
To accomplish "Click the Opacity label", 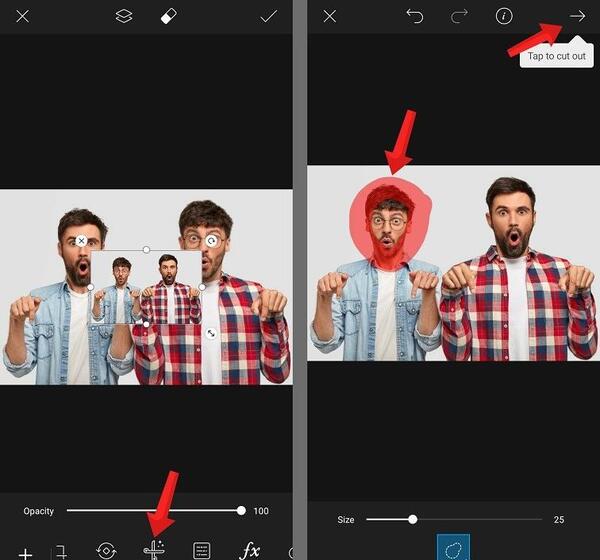I will coord(38,511).
